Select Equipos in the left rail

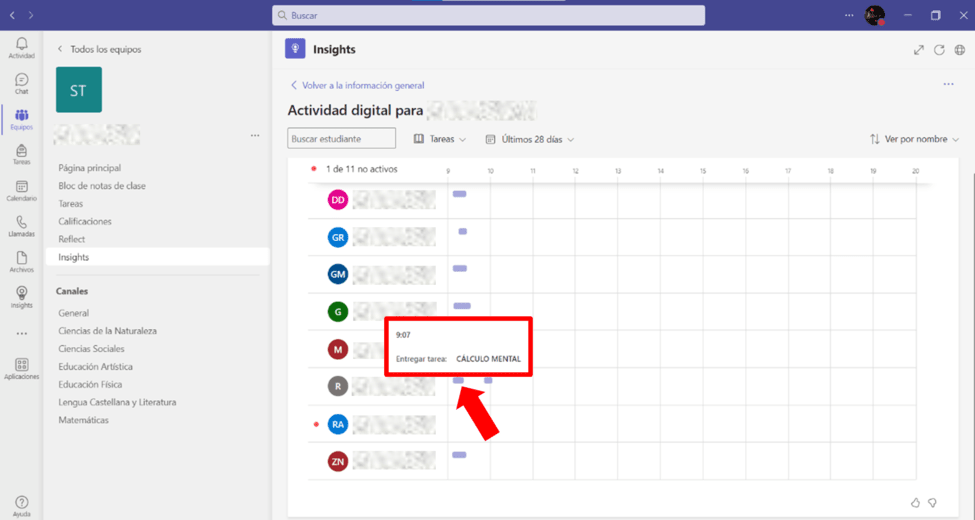coord(21,119)
